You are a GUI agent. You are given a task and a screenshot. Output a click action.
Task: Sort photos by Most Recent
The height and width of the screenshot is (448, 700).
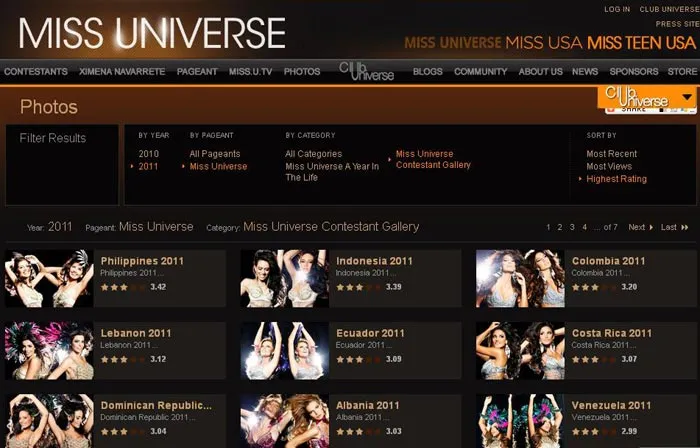point(611,154)
